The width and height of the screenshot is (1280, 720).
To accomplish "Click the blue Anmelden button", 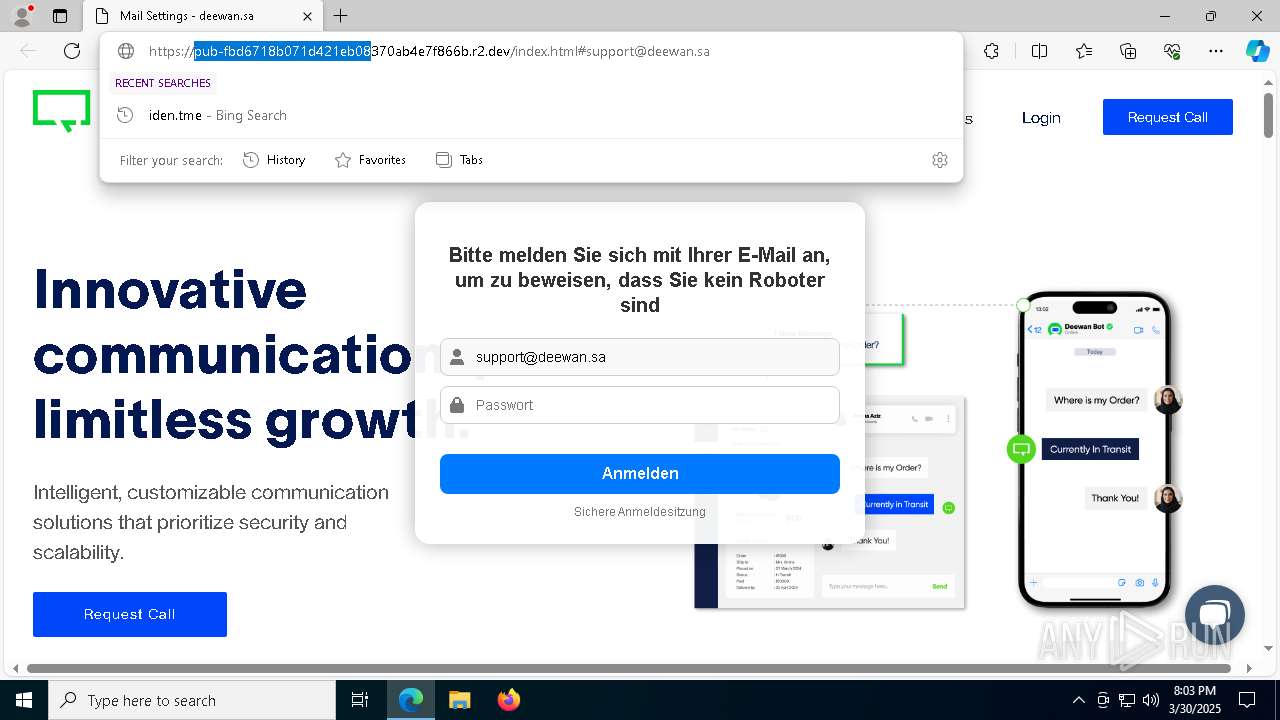I will pyautogui.click(x=640, y=474).
